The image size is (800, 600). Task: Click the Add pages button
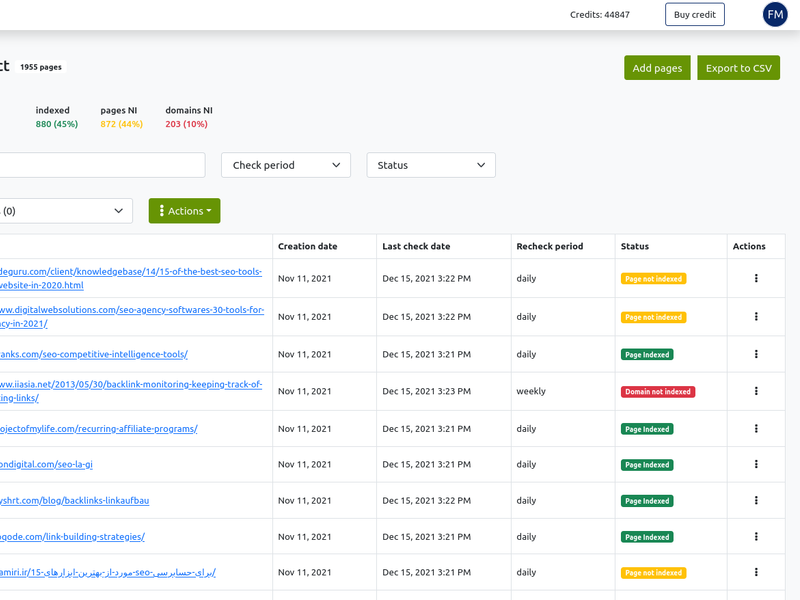click(657, 67)
